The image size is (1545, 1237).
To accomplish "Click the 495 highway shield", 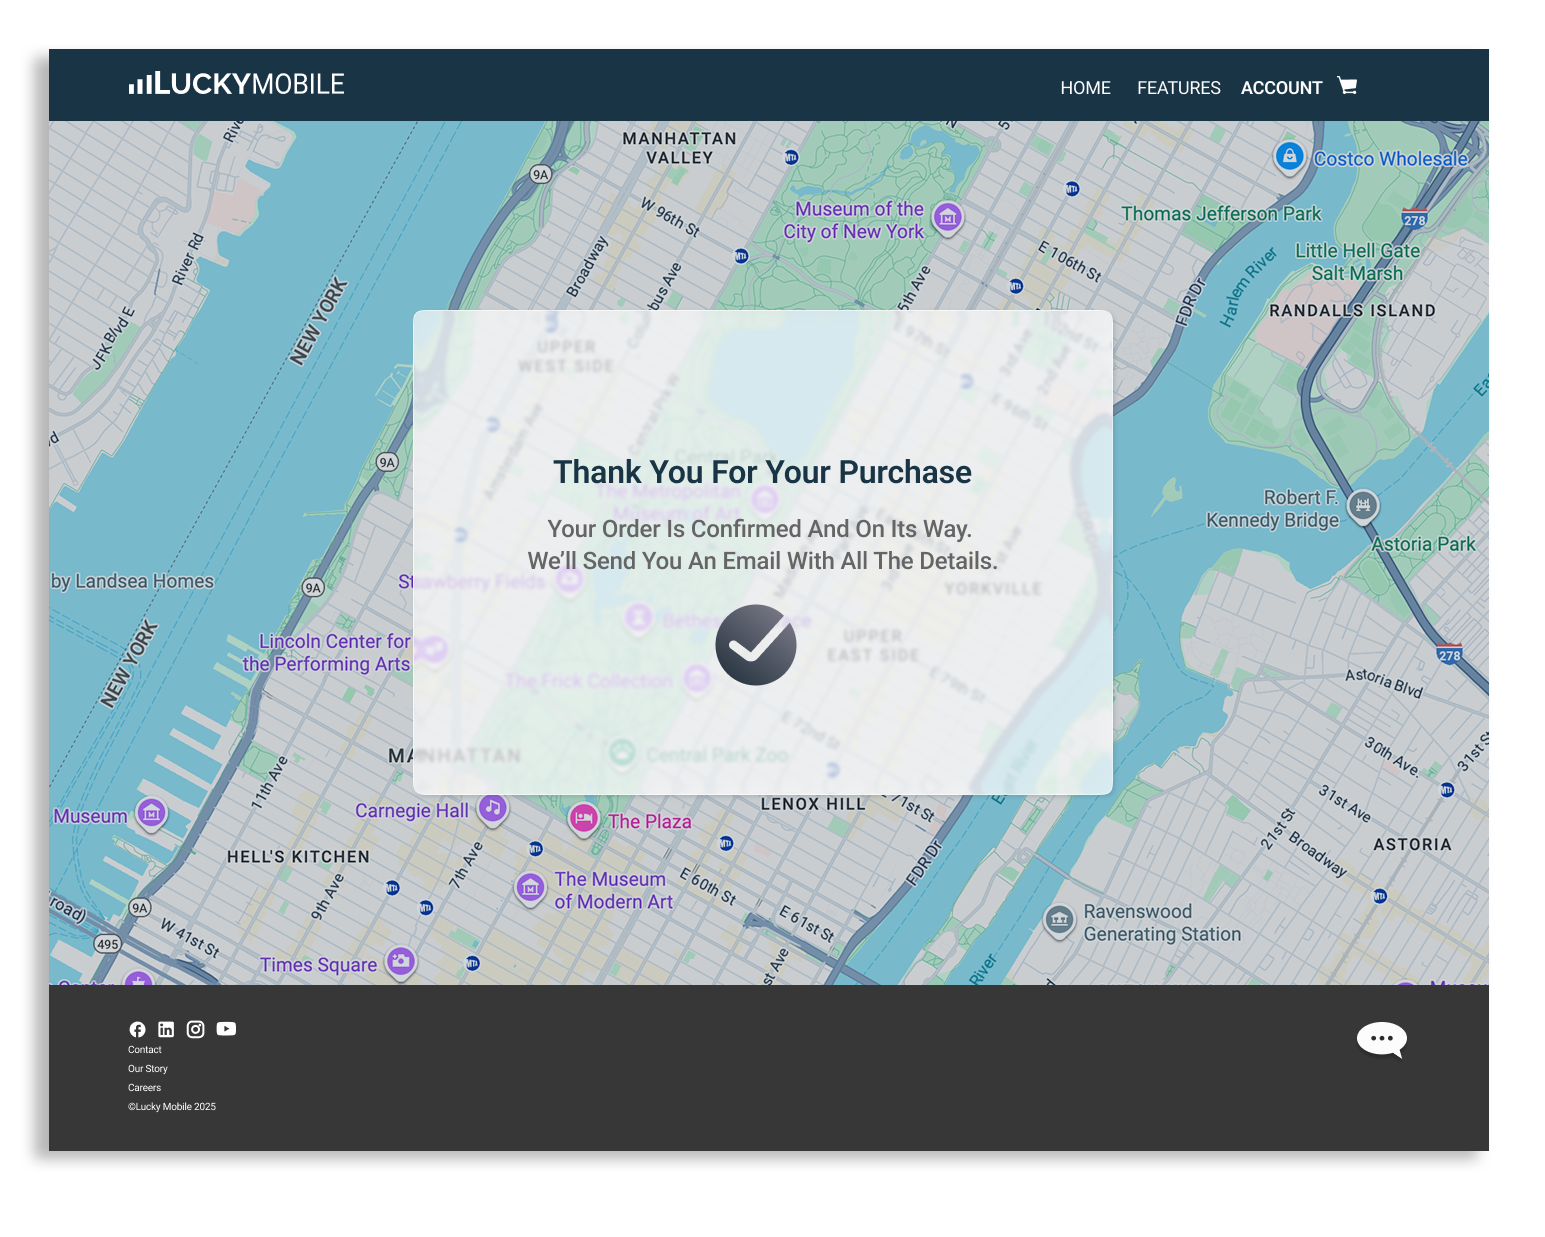I will click(107, 944).
